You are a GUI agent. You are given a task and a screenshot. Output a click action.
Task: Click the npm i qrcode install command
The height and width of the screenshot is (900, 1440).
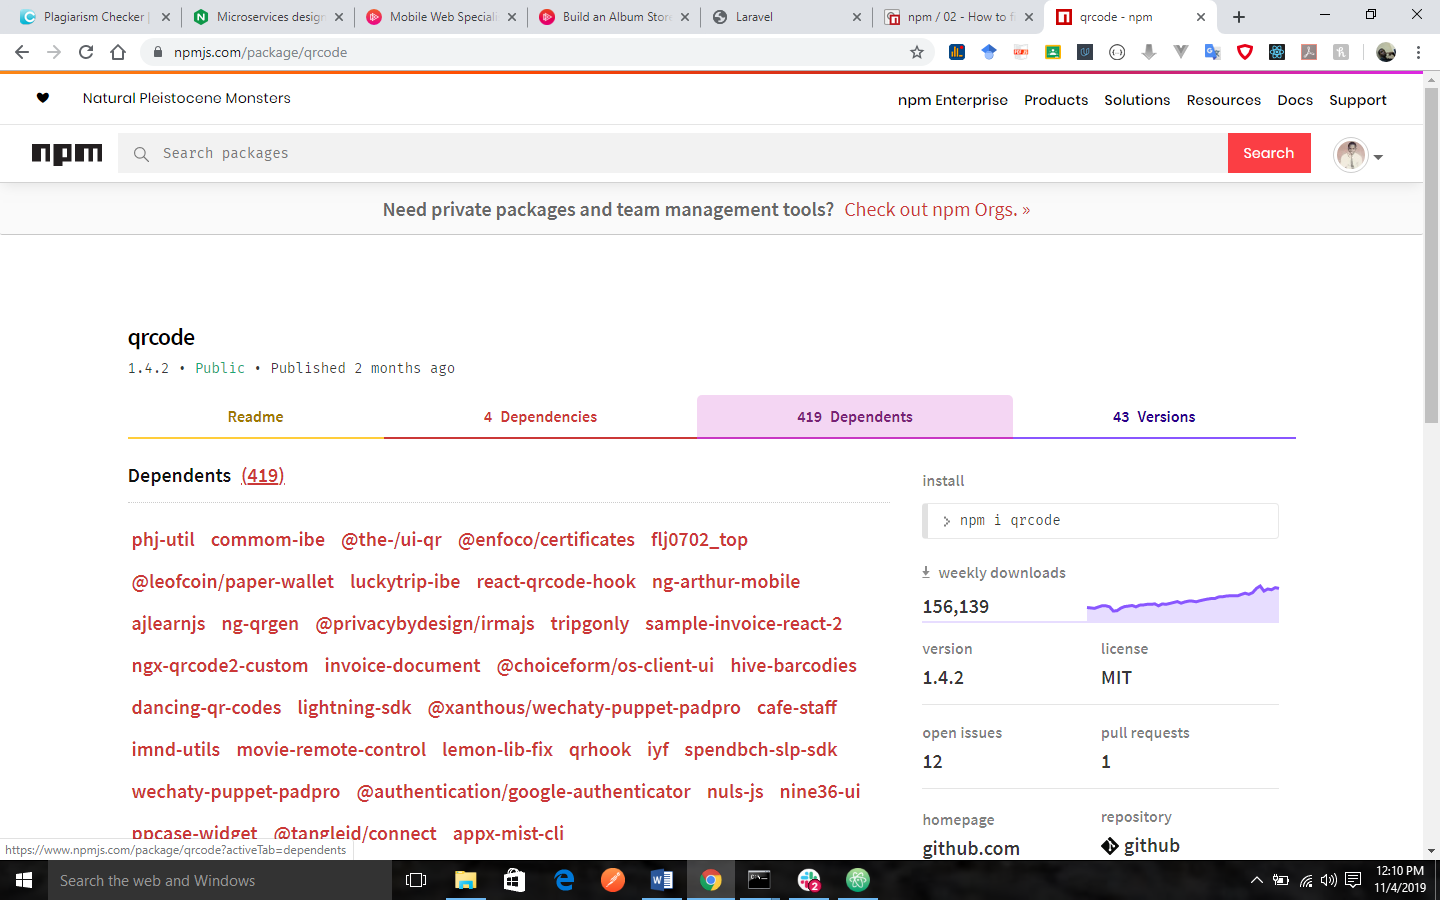tap(1100, 521)
